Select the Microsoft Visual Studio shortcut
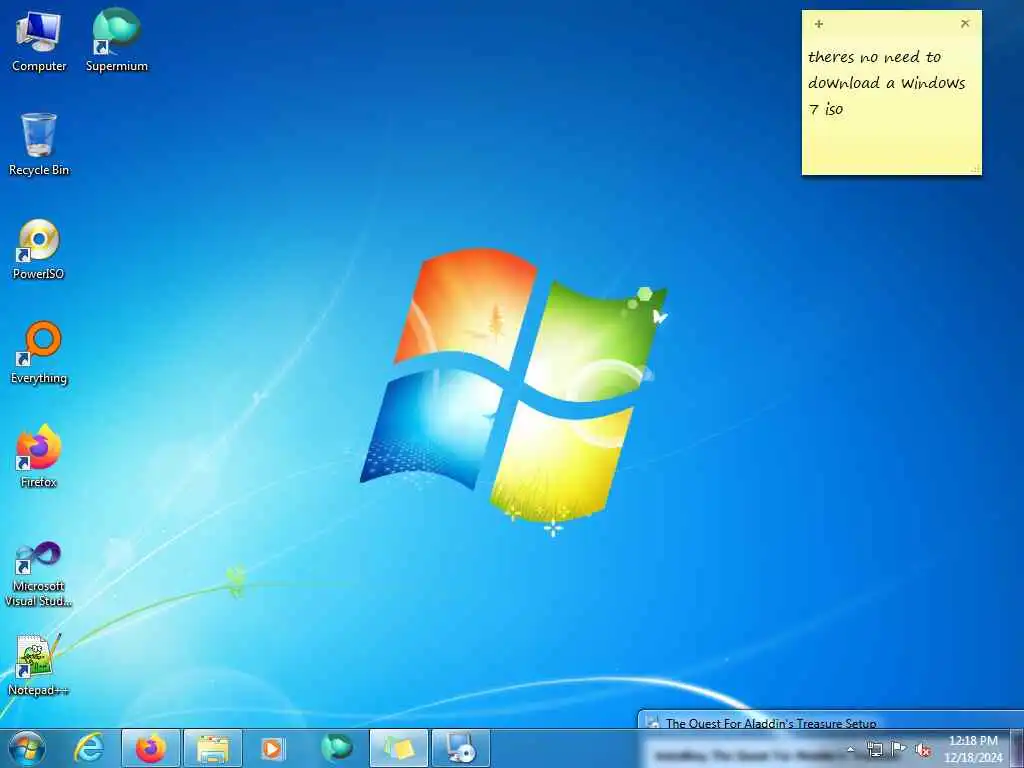1024x768 pixels. pos(39,575)
